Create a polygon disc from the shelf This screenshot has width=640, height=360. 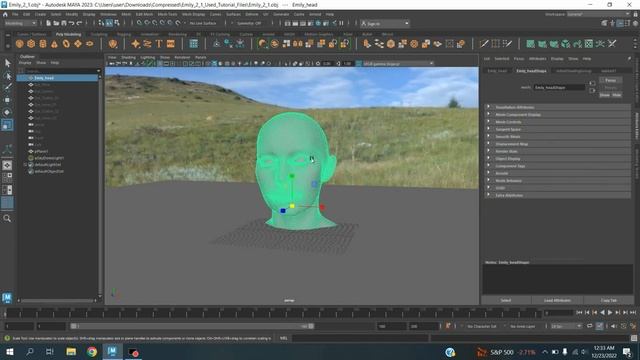[x=89, y=44]
